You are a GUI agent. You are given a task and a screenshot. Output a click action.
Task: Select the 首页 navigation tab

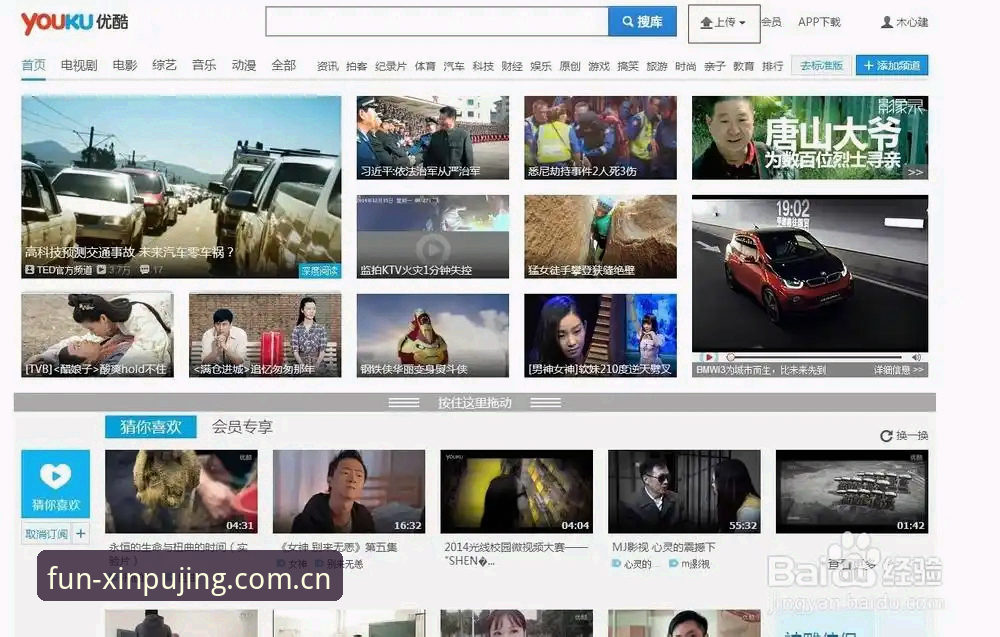pyautogui.click(x=34, y=65)
